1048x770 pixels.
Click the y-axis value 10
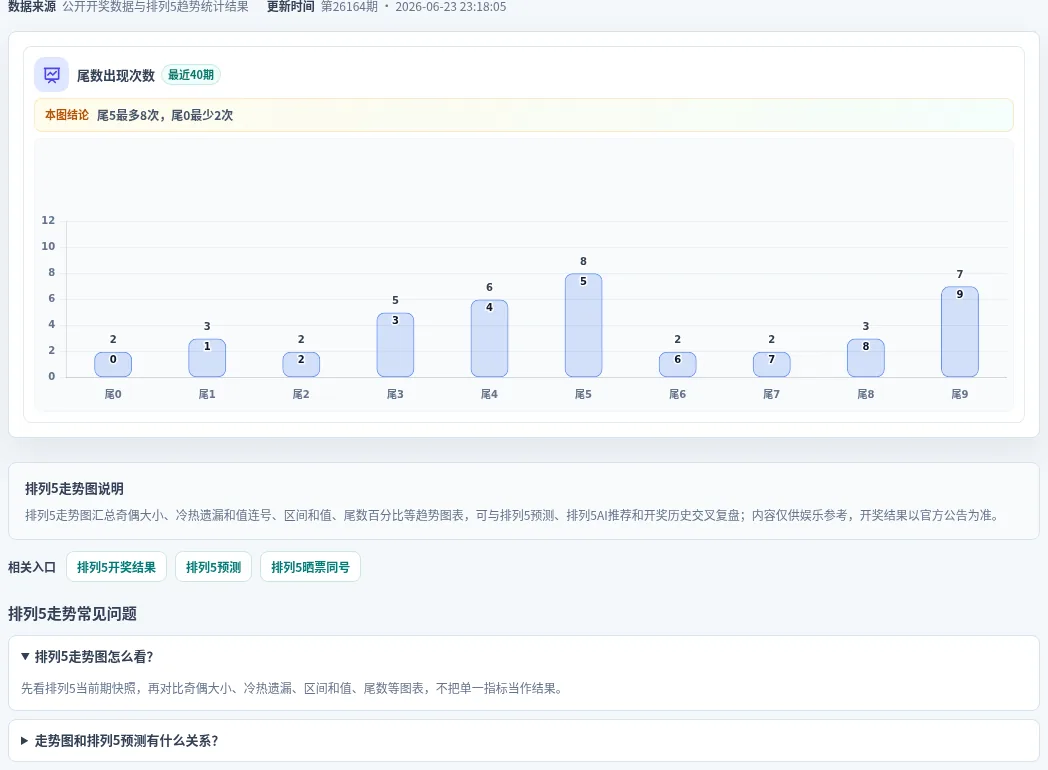coord(48,246)
